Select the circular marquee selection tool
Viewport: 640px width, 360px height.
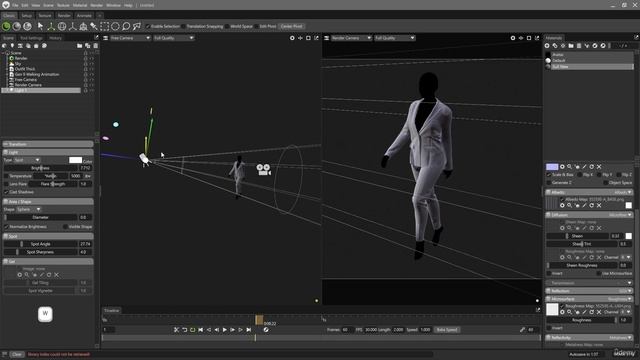(x=116, y=27)
